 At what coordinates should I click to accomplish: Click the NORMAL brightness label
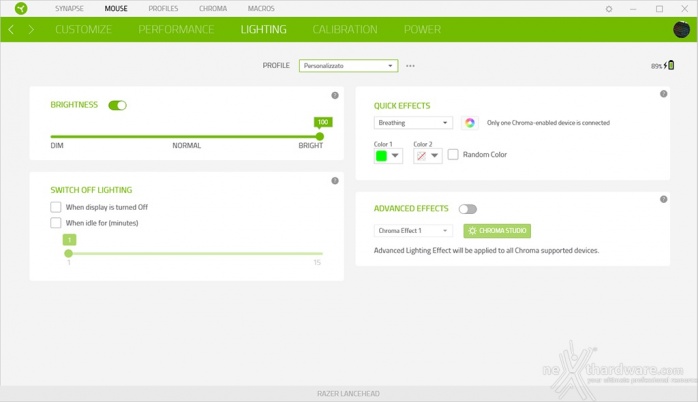point(187,146)
